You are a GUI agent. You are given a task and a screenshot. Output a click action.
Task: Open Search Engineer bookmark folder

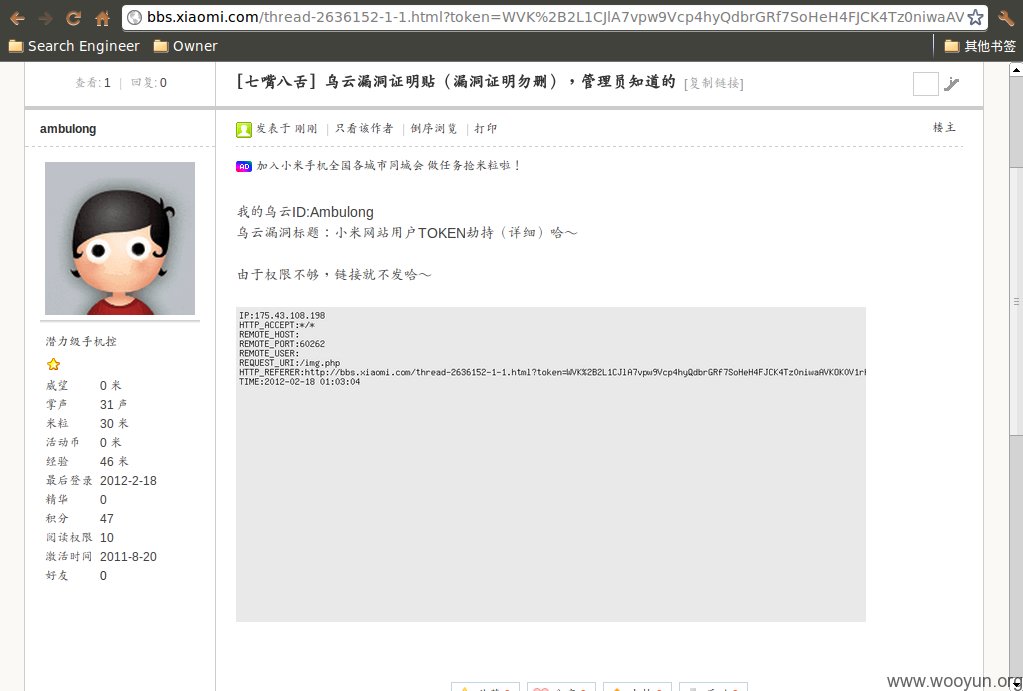pyautogui.click(x=74, y=46)
